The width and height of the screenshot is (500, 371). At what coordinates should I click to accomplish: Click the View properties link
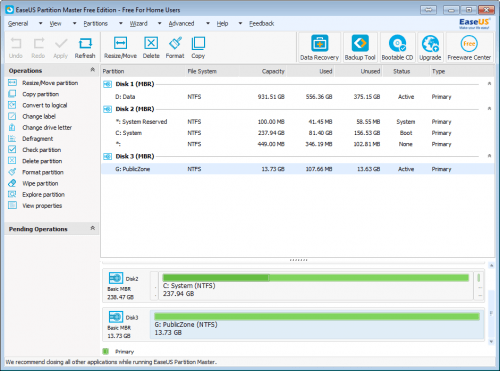42,206
